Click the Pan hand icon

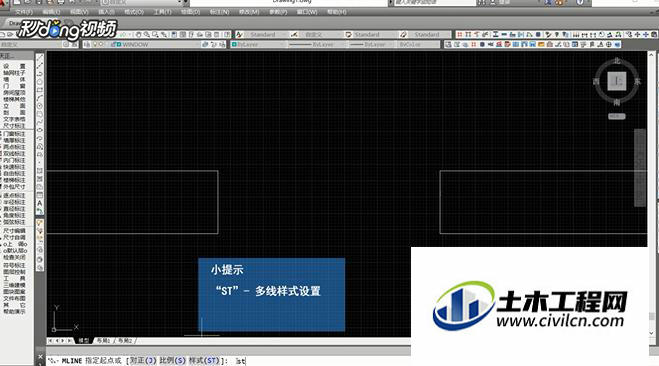138,34
